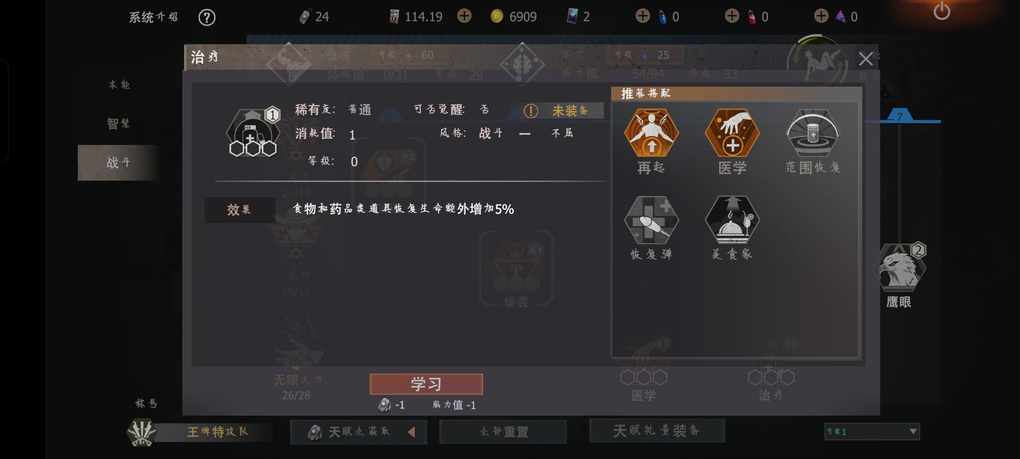
Task: Click the plus beside the purple potion
Action: [821, 16]
